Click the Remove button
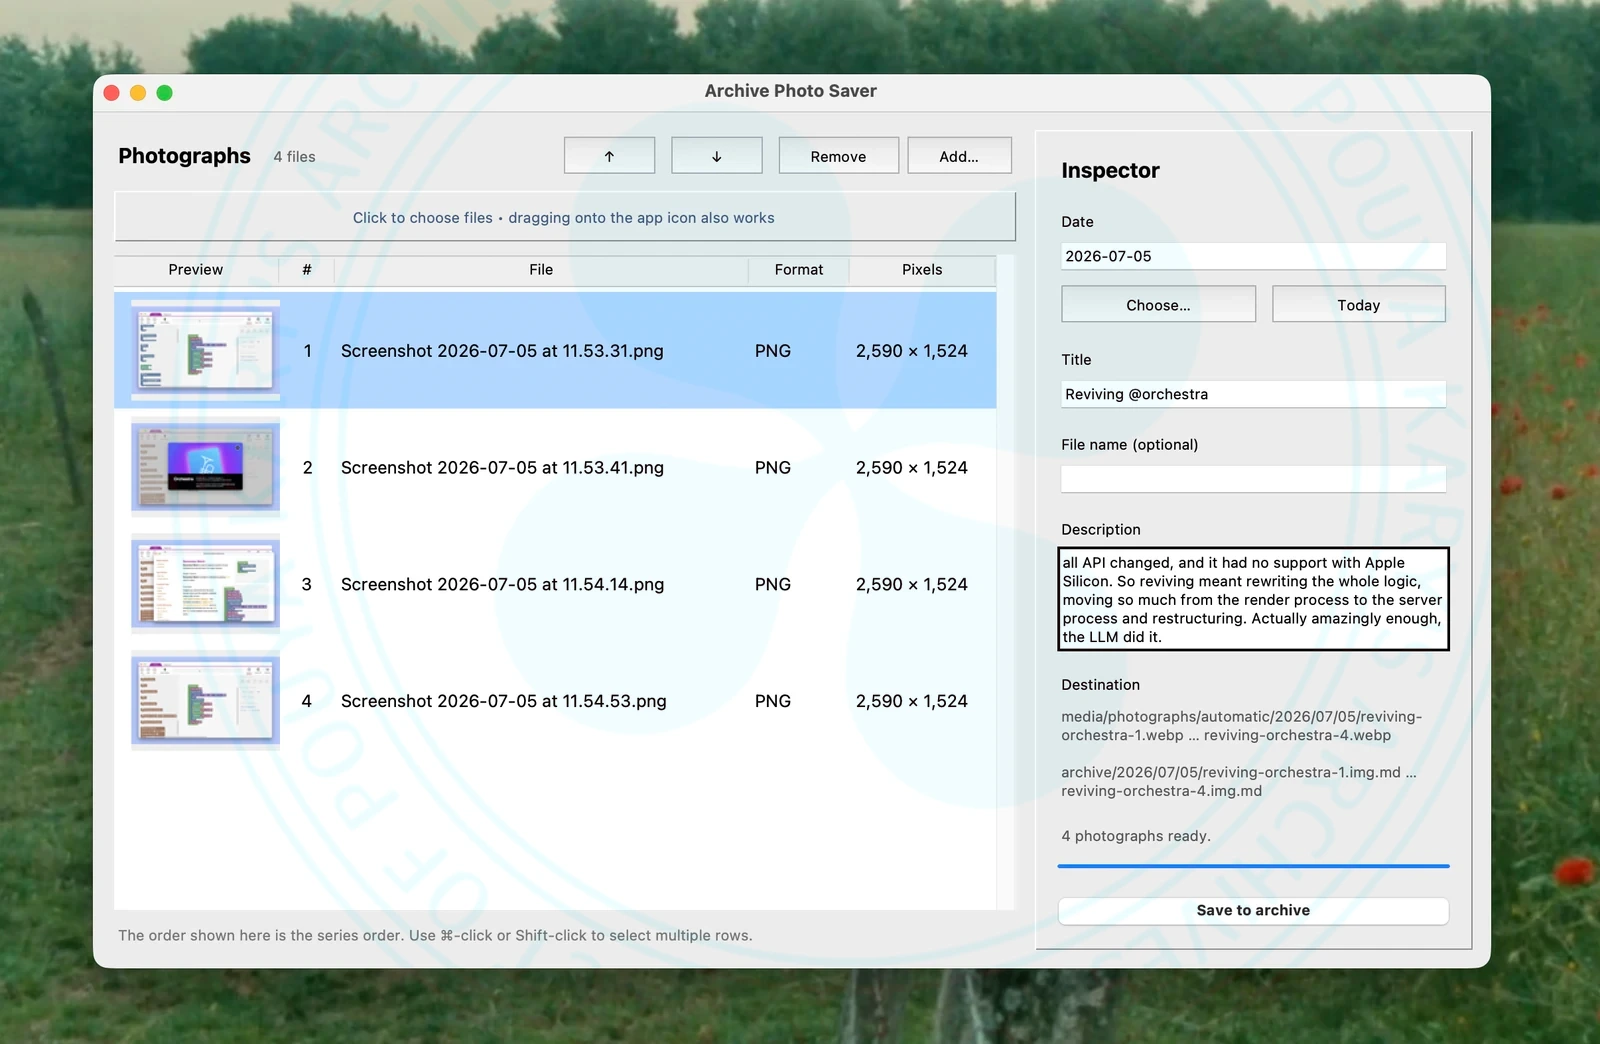Viewport: 1600px width, 1044px height. tap(838, 156)
